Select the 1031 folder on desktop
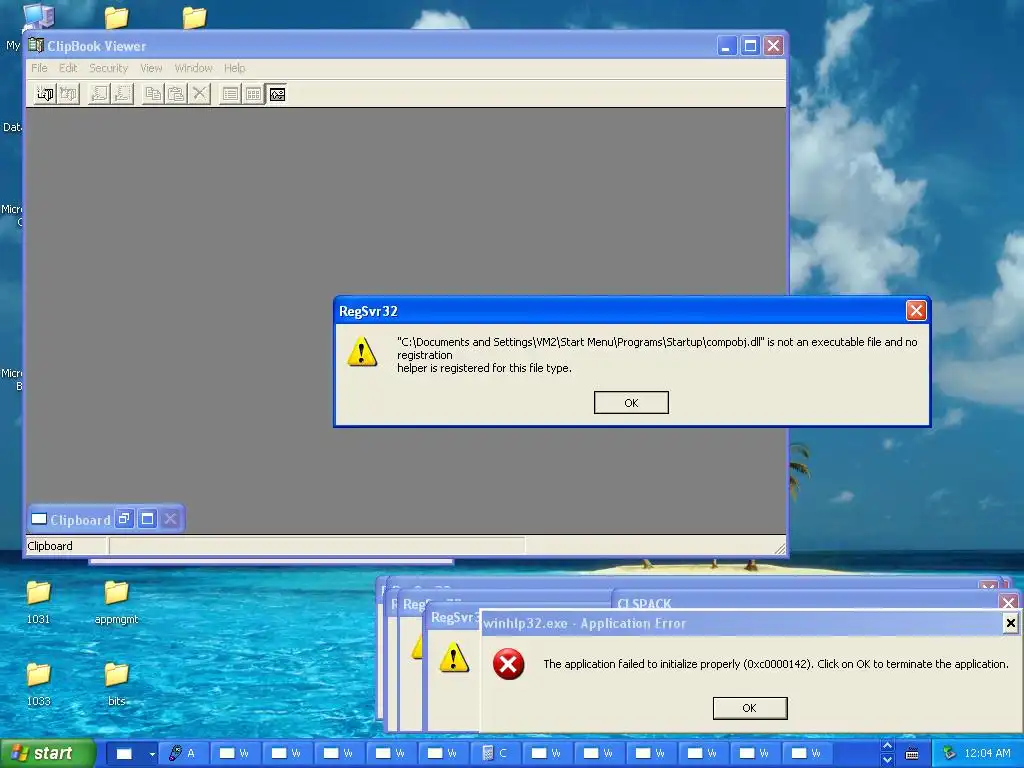1024x768 pixels. [38, 601]
